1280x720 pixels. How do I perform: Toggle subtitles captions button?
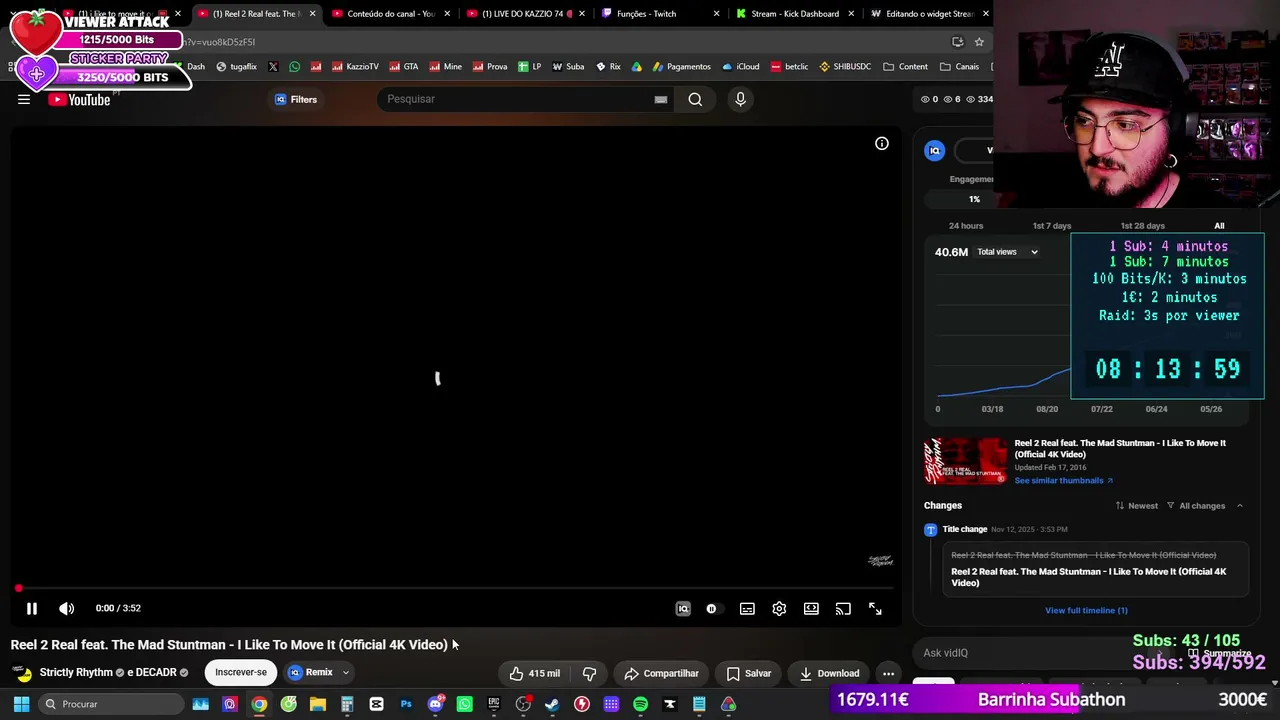click(747, 608)
